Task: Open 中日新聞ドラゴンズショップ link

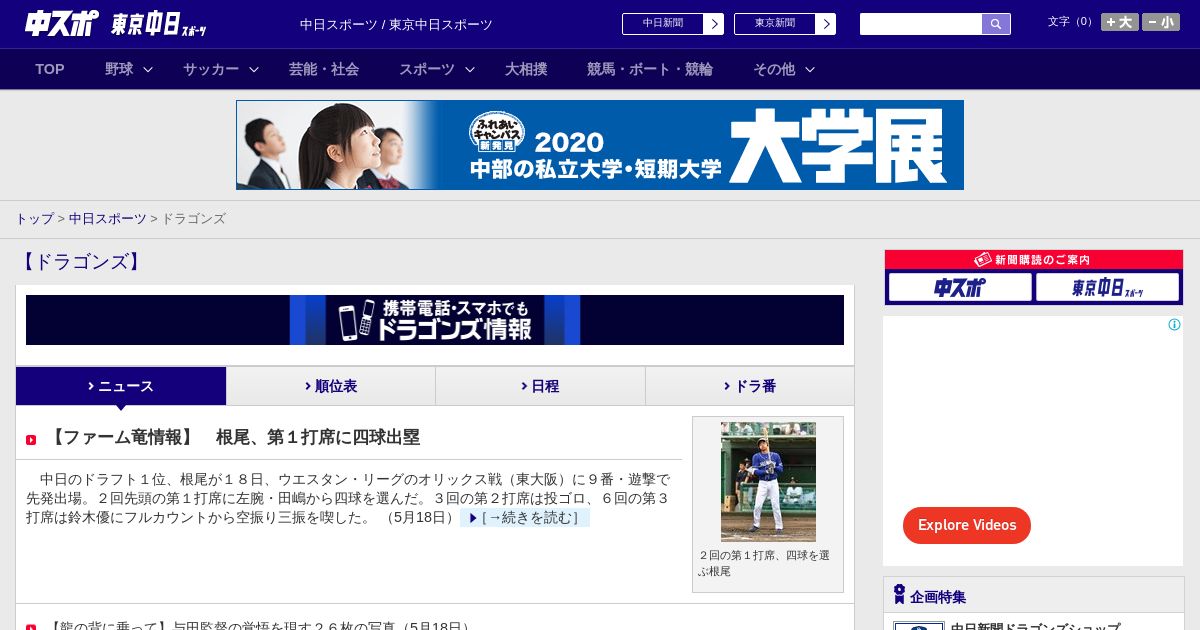Action: pyautogui.click(x=1035, y=626)
